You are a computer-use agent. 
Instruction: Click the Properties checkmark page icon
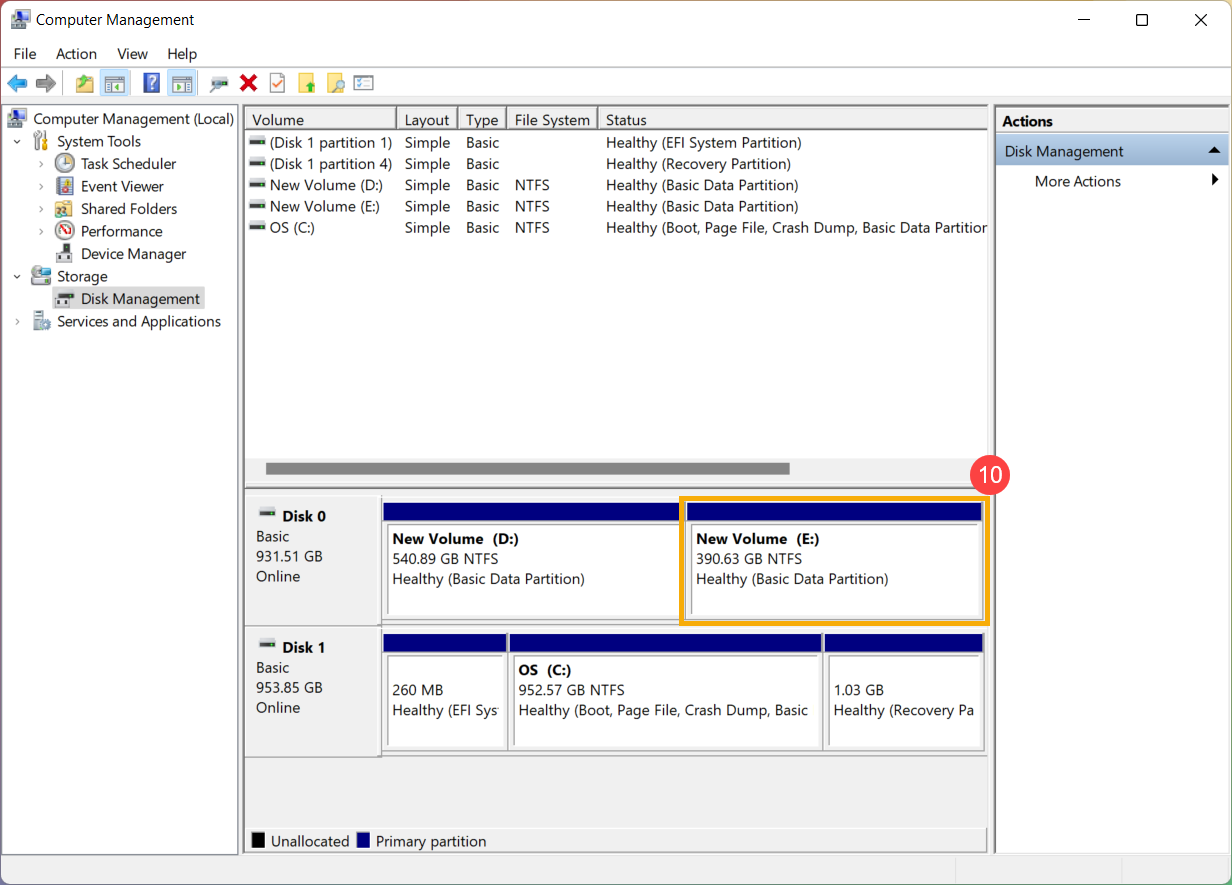pyautogui.click(x=277, y=84)
